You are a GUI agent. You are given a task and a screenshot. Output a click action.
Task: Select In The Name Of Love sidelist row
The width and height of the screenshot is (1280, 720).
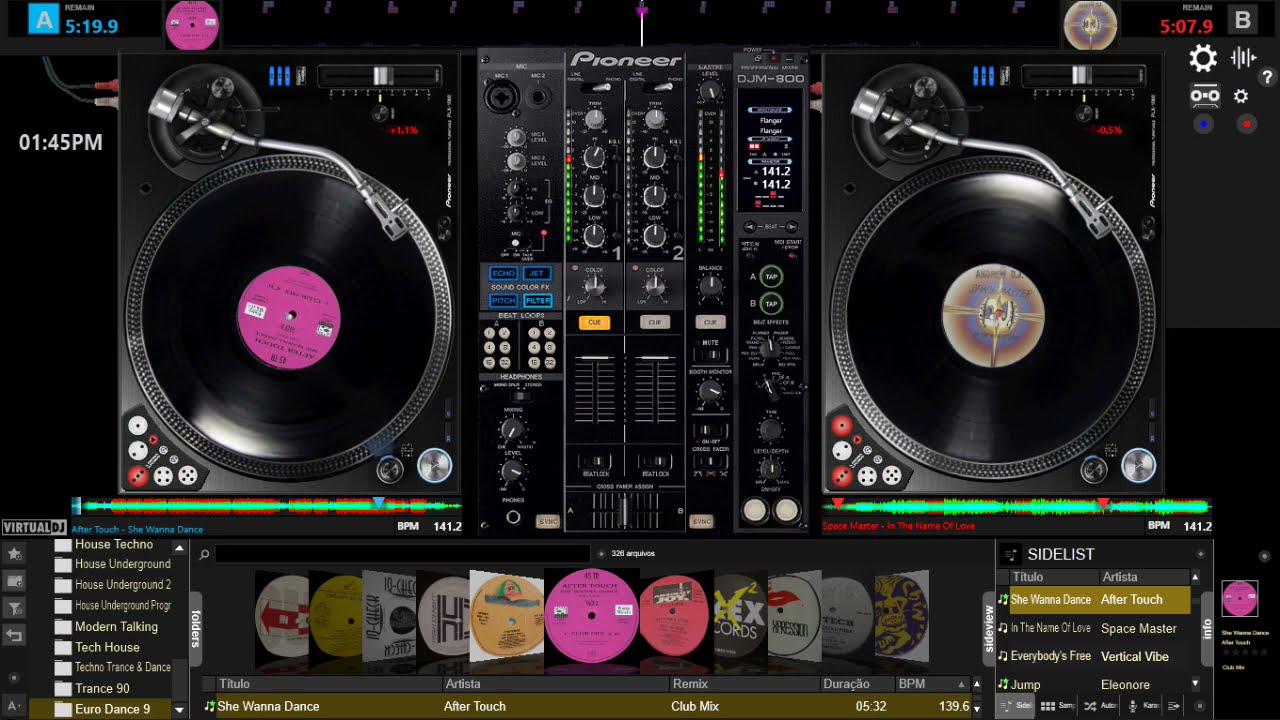point(1094,628)
